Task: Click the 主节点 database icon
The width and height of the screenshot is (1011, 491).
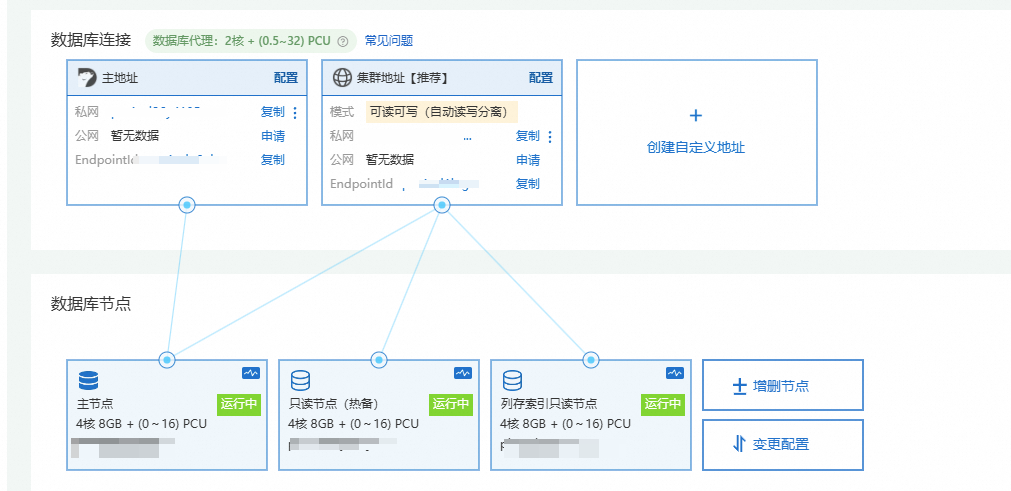Action: (88, 381)
